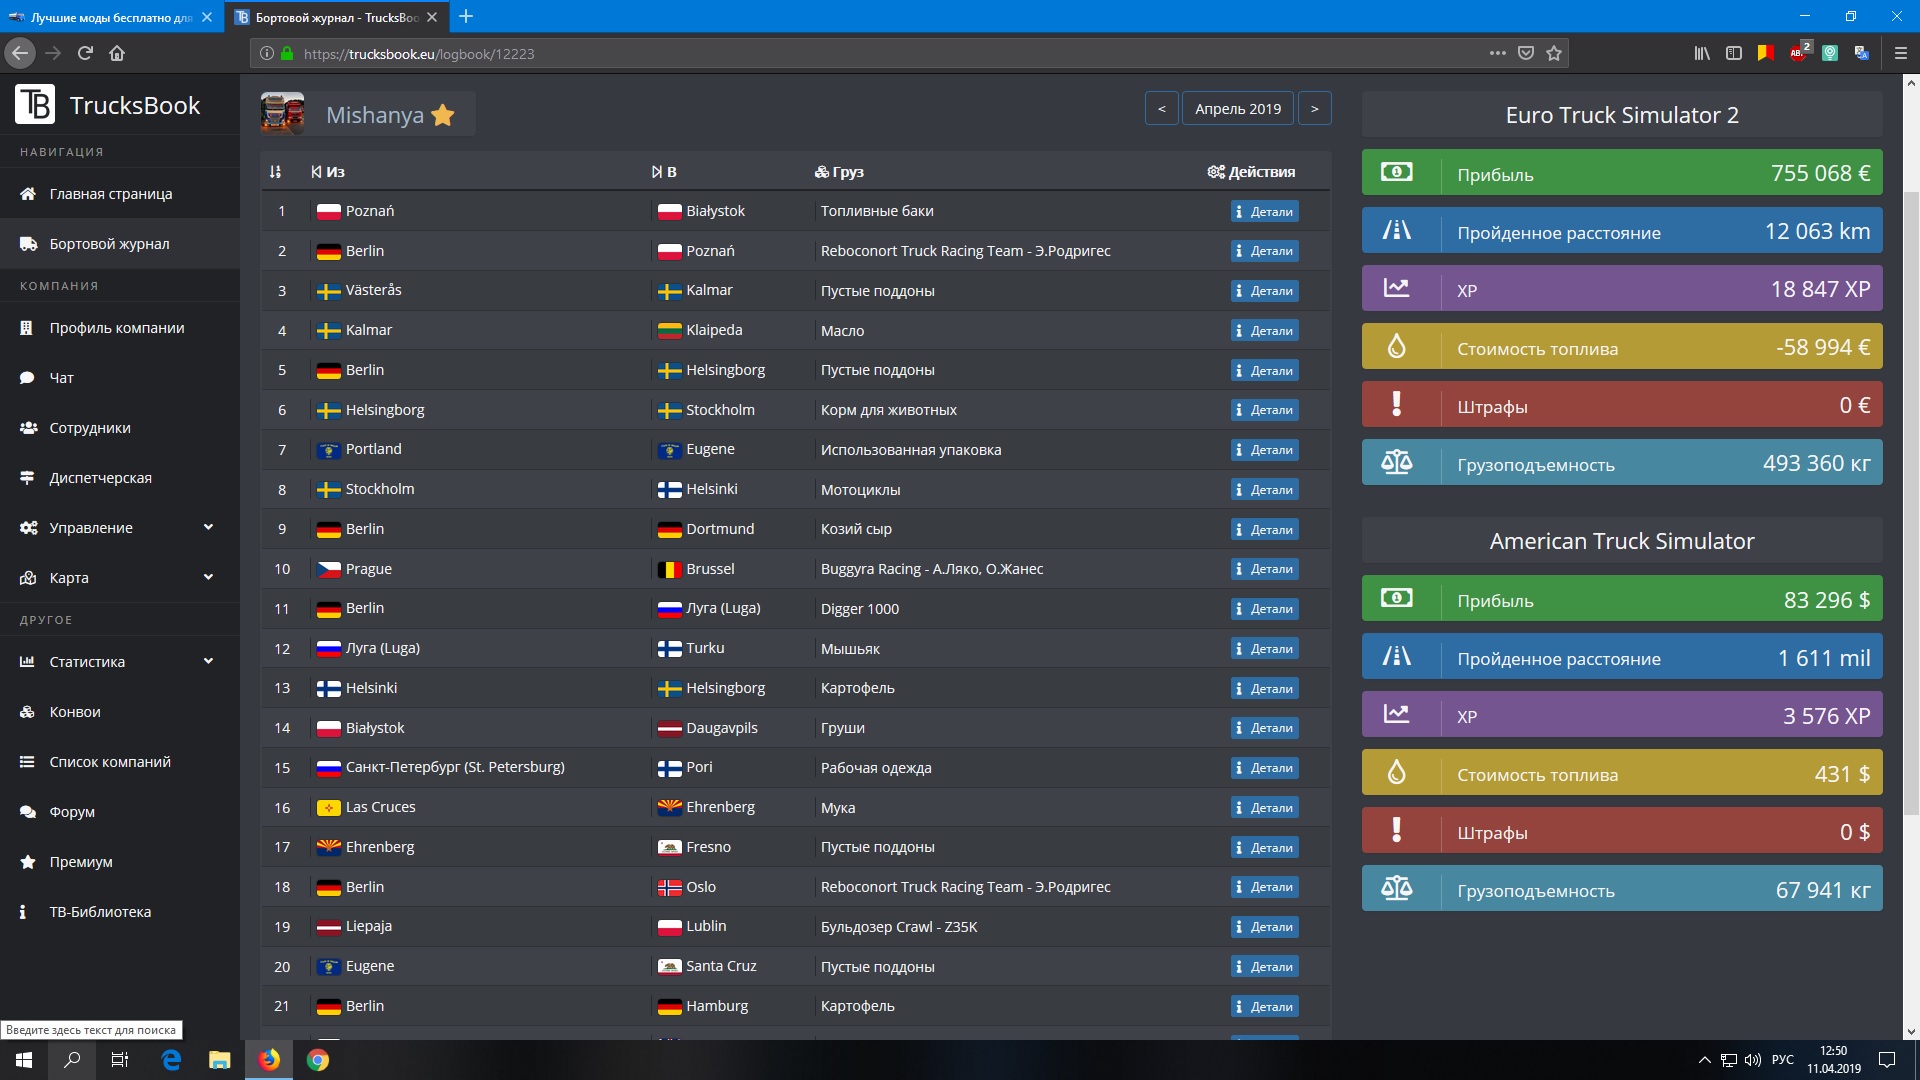This screenshot has width=1920, height=1080.
Task: Open Детали for Бульдозер Crawl row
Action: click(x=1264, y=926)
